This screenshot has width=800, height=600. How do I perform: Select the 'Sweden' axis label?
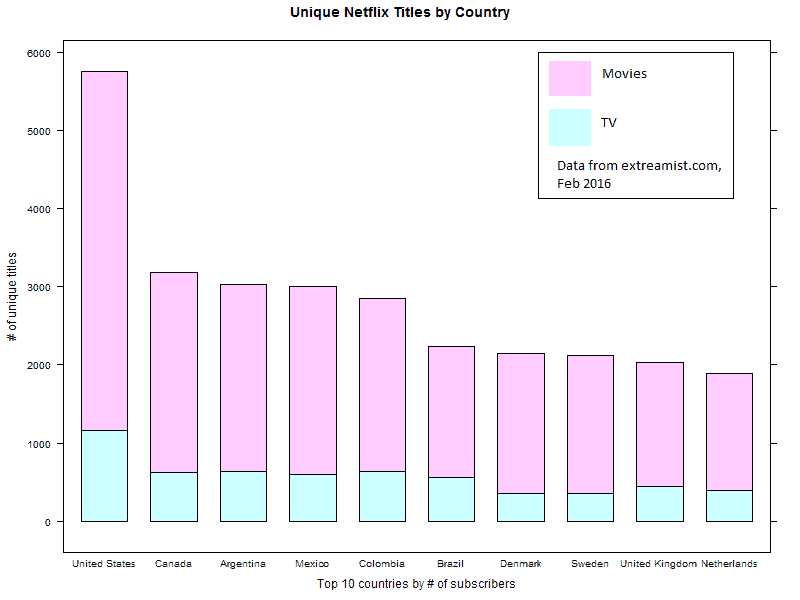(x=590, y=564)
